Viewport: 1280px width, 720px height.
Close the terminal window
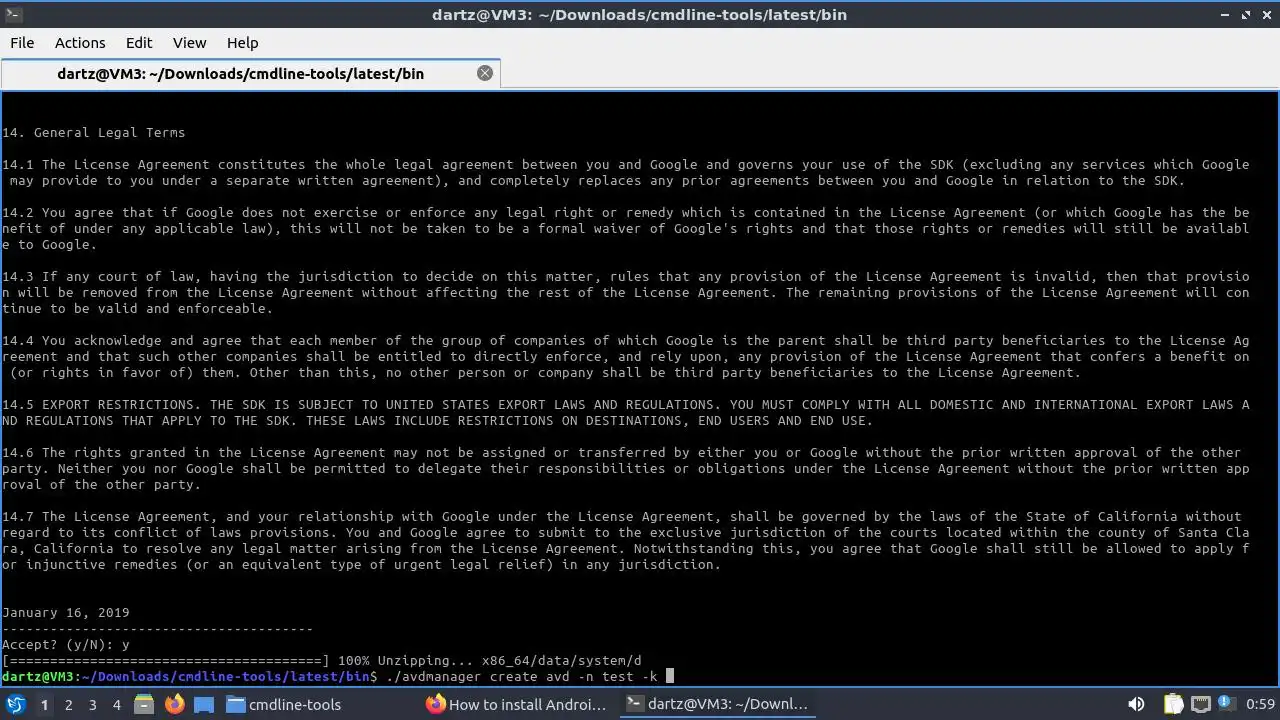click(1265, 14)
